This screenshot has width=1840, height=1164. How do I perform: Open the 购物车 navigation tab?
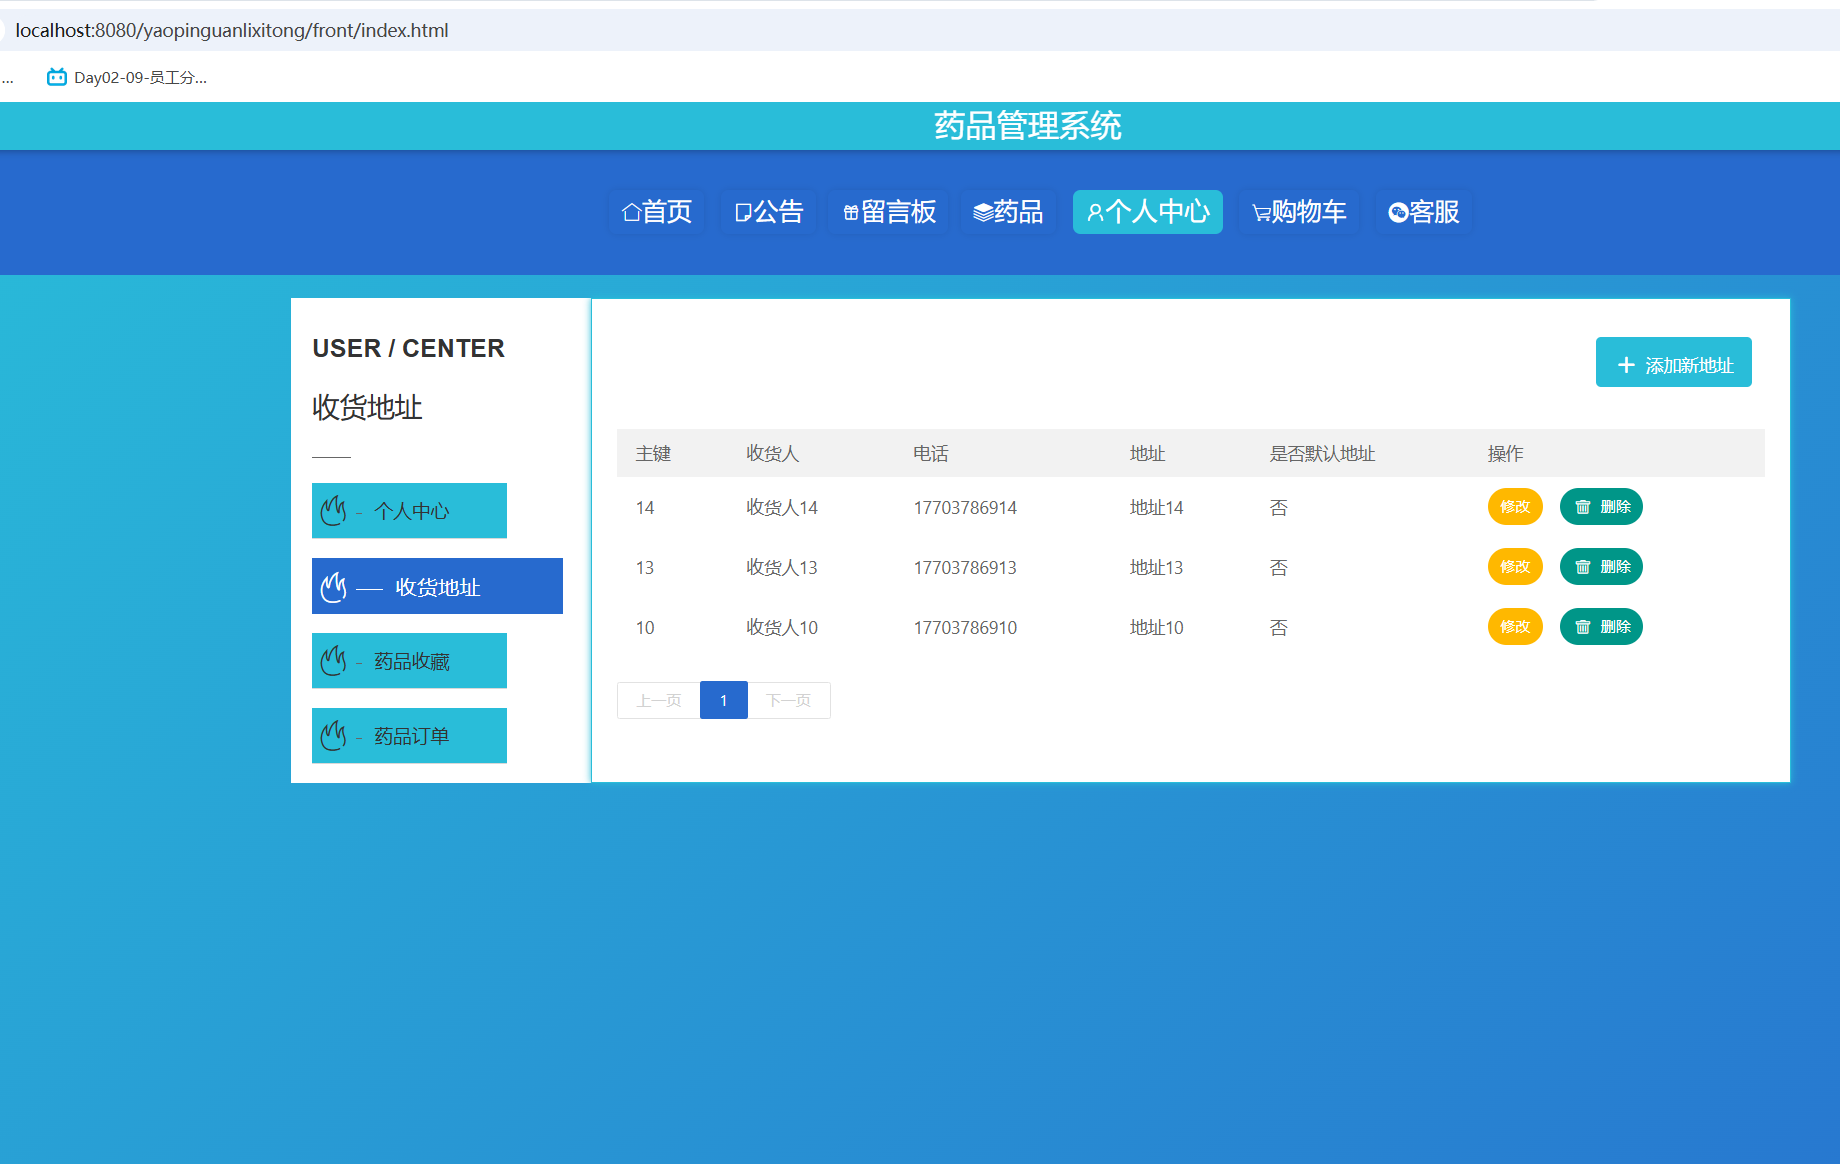point(1299,212)
